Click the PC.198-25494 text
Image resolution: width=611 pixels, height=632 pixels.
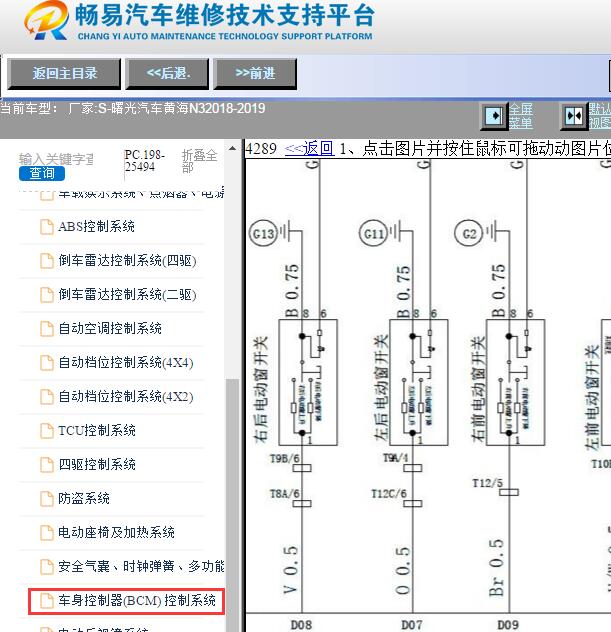pos(145,160)
